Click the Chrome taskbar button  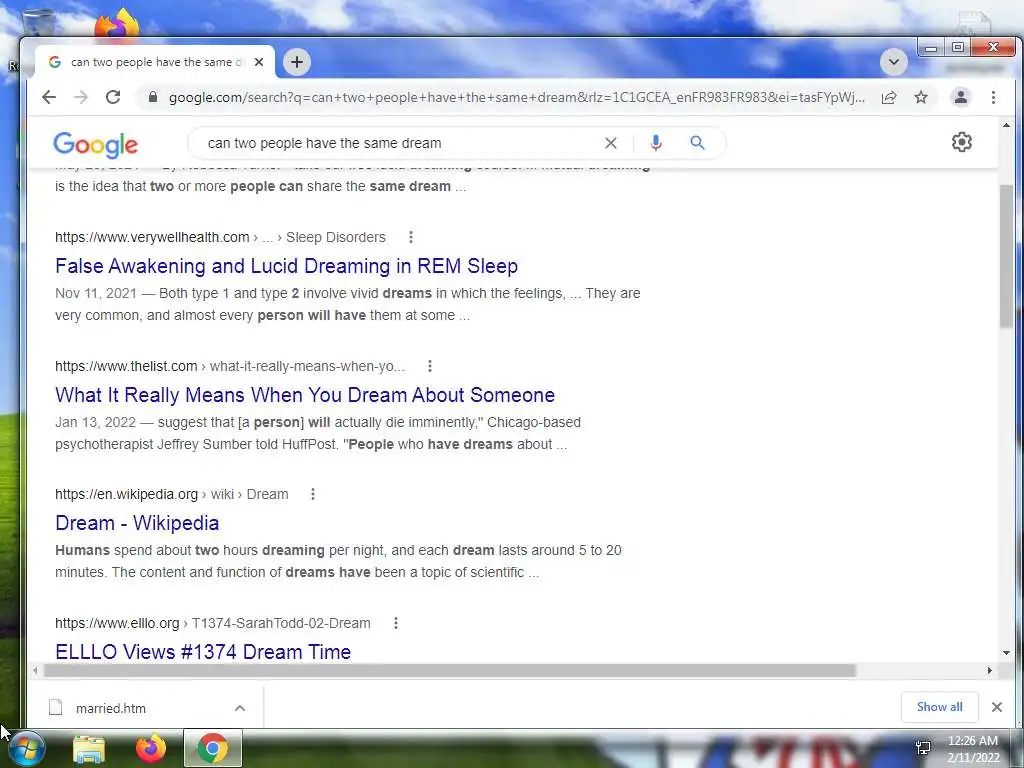click(213, 748)
